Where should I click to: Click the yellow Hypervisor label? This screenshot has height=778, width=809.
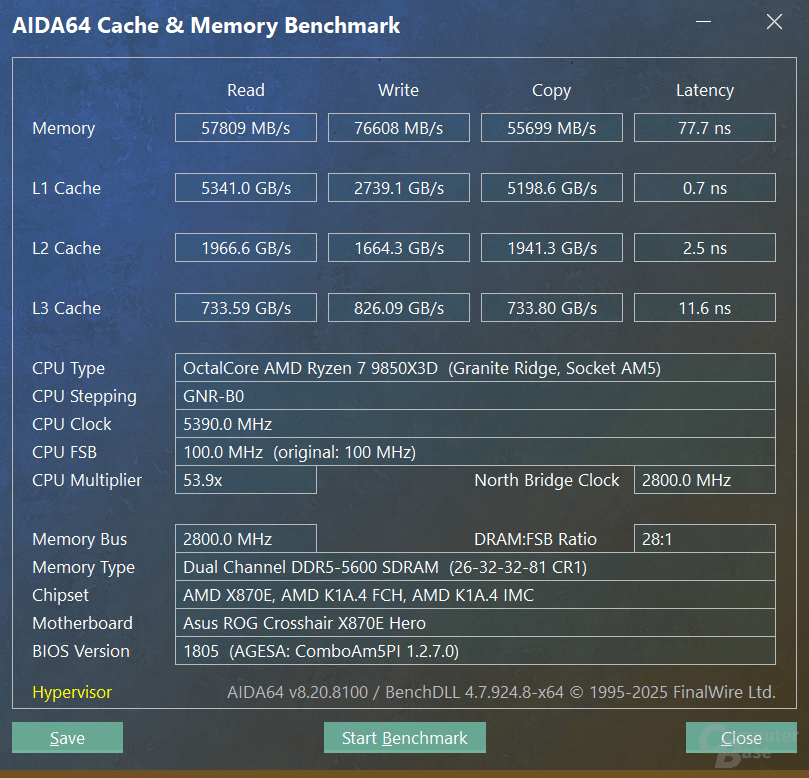pyautogui.click(x=72, y=692)
